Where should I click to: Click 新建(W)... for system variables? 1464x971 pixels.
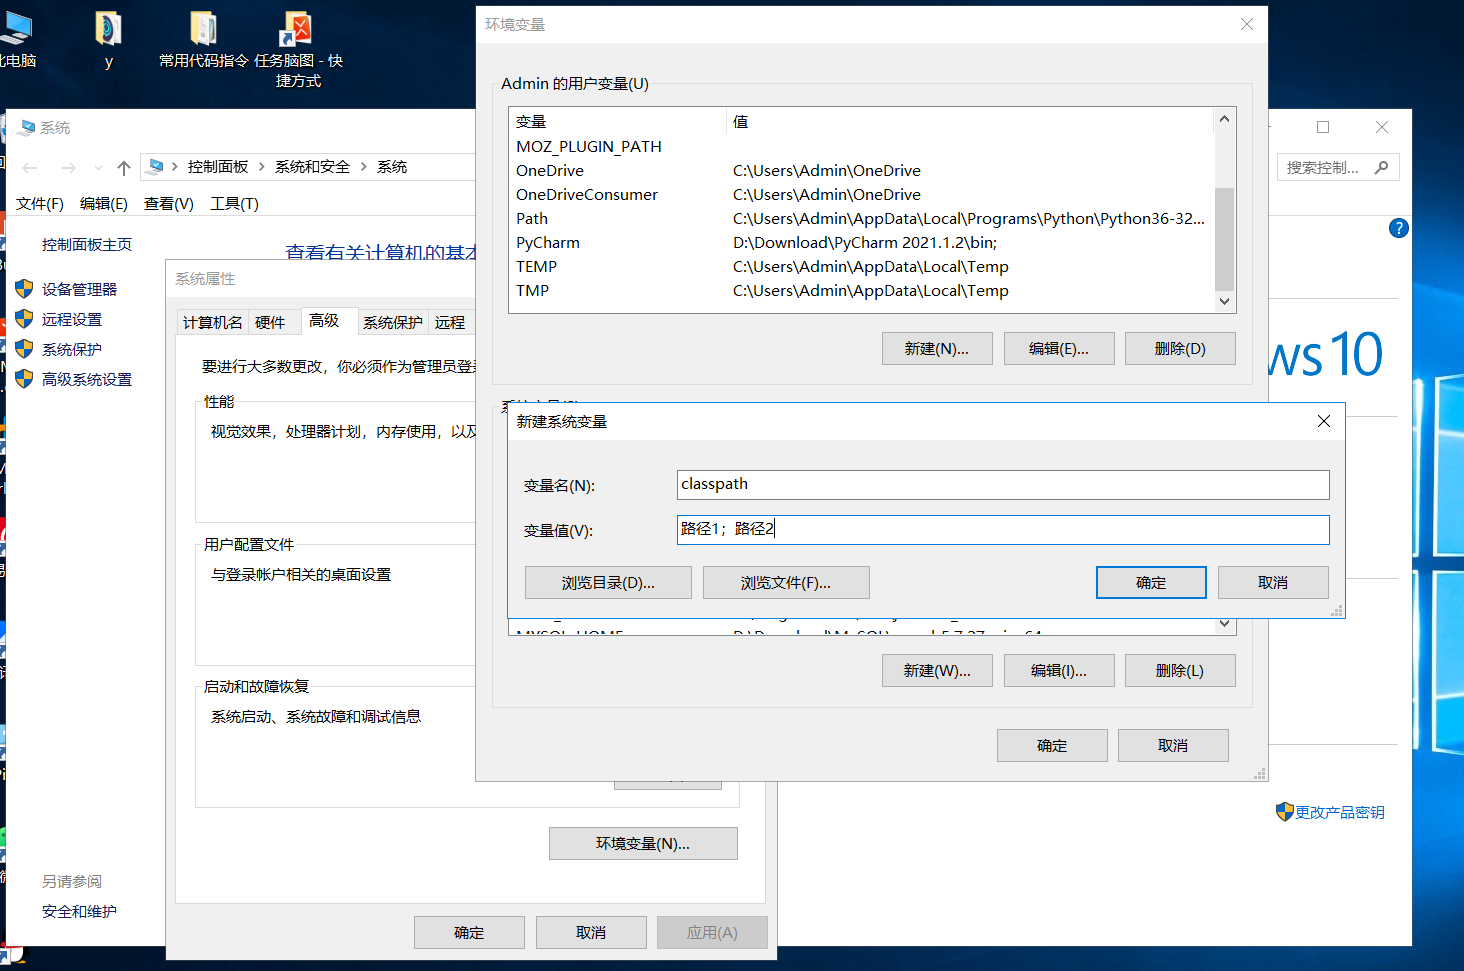tap(937, 670)
